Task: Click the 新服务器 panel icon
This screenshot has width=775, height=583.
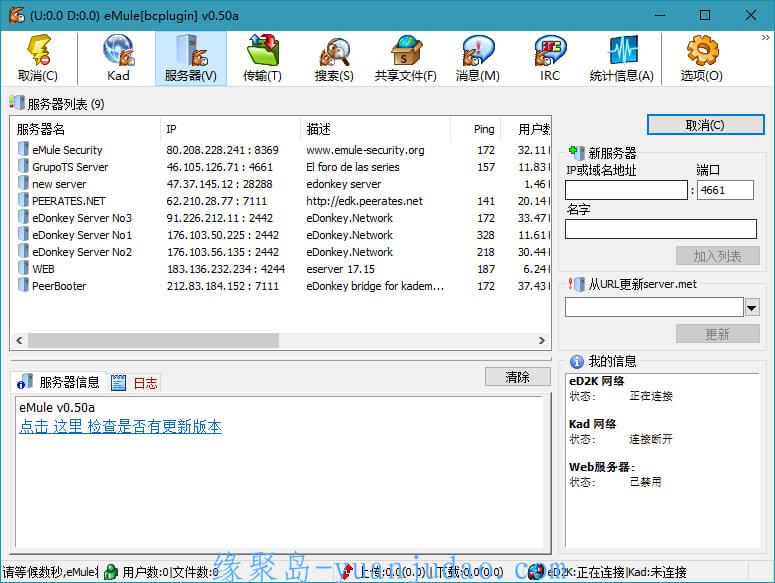Action: click(577, 152)
